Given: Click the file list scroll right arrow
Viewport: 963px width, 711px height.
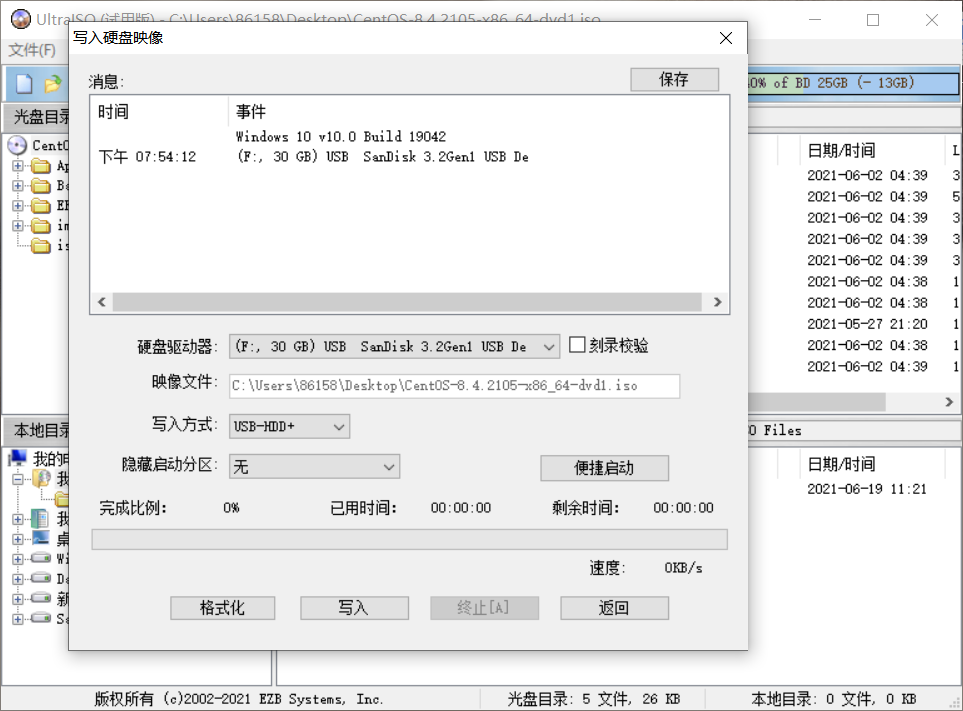Looking at the screenshot, I should (x=949, y=402).
